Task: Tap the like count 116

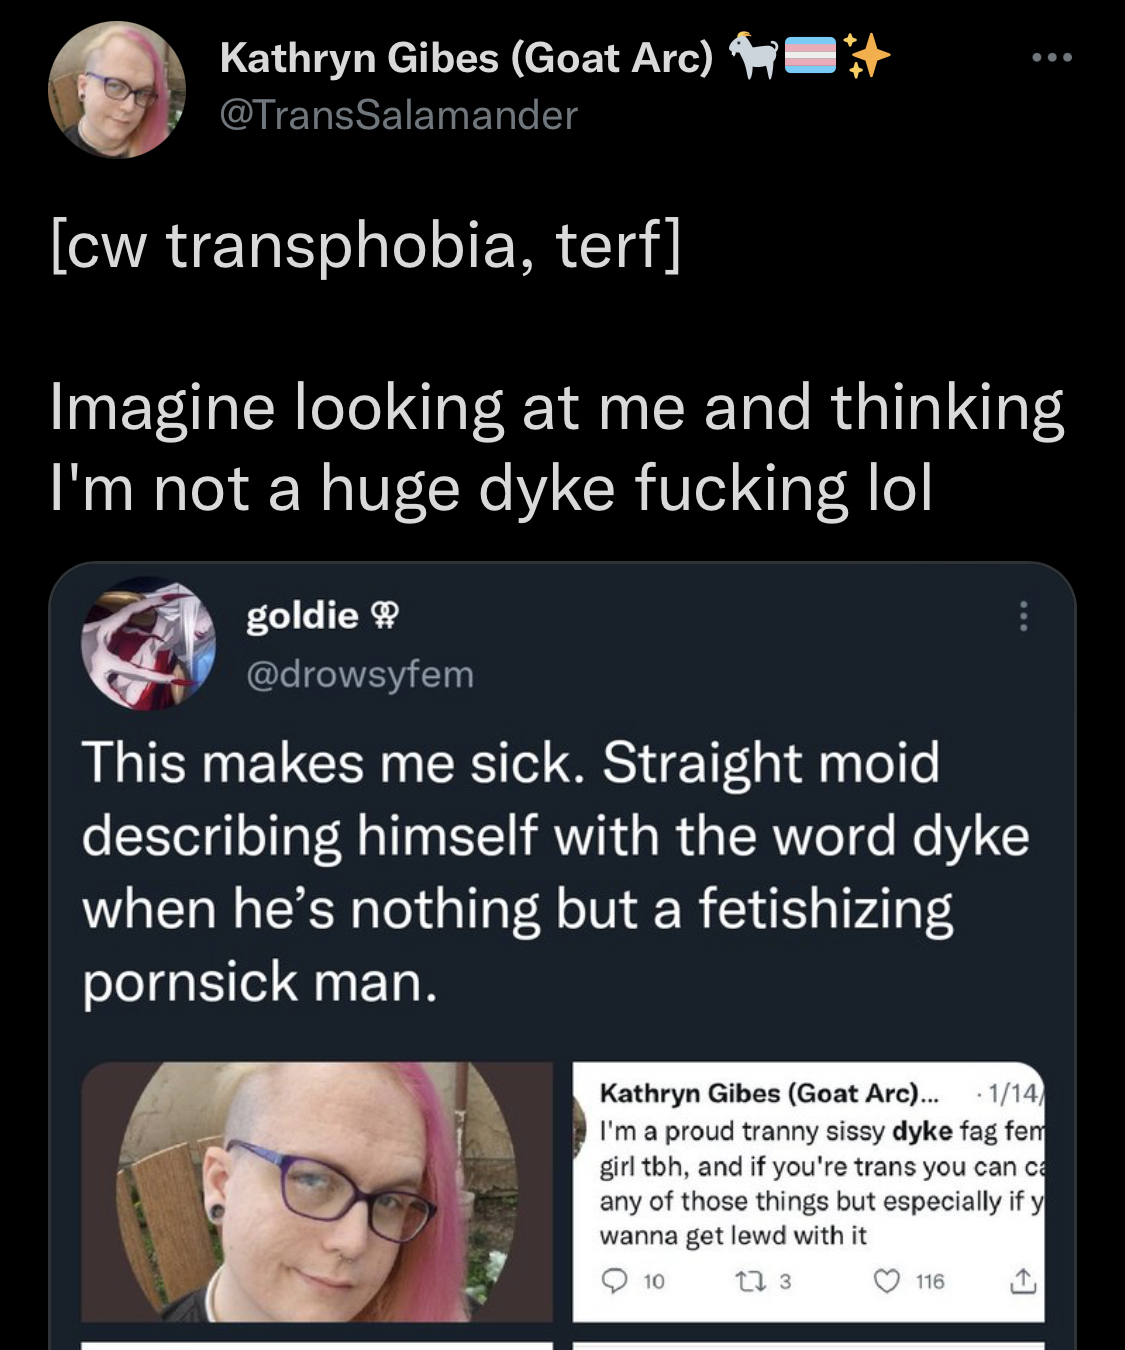Action: tap(930, 1281)
